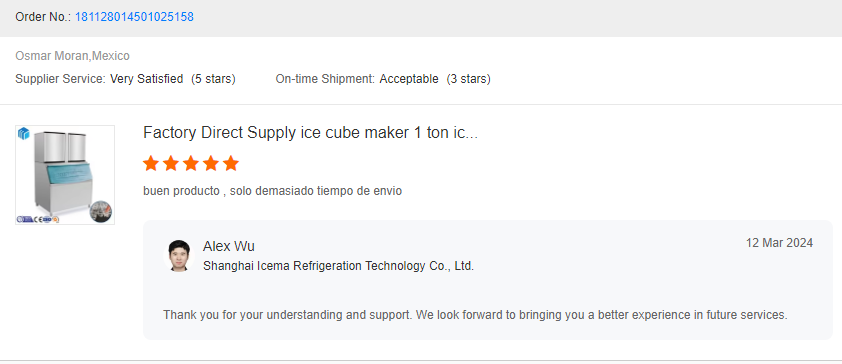Viewport: 842px width, 364px height.
Task: Select the Alex Wu name
Action: coord(229,246)
